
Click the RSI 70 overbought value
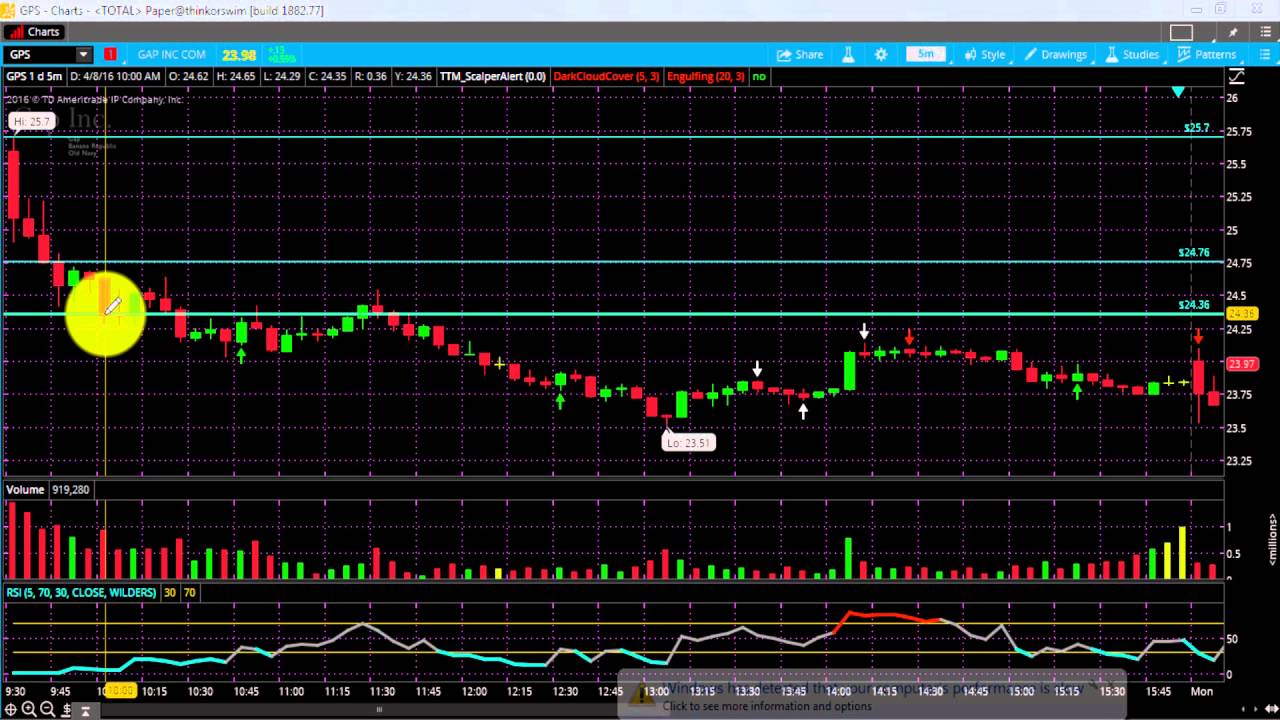click(189, 592)
